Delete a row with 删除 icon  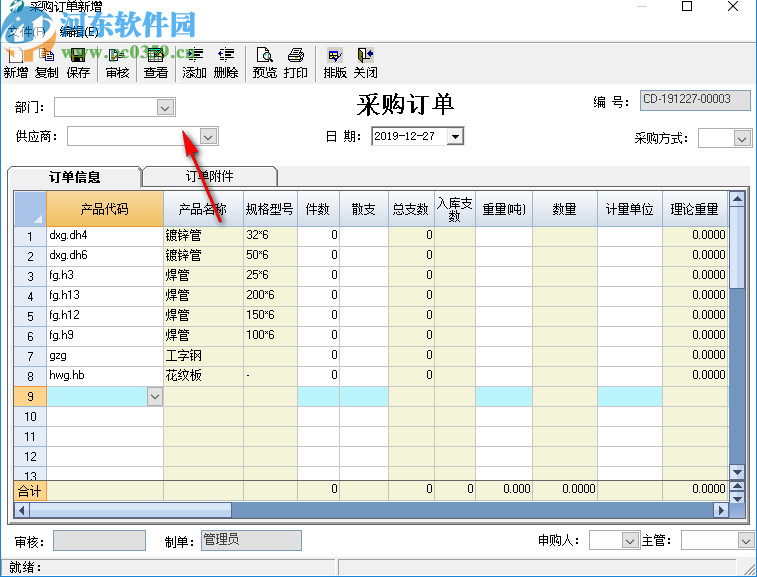[x=226, y=63]
